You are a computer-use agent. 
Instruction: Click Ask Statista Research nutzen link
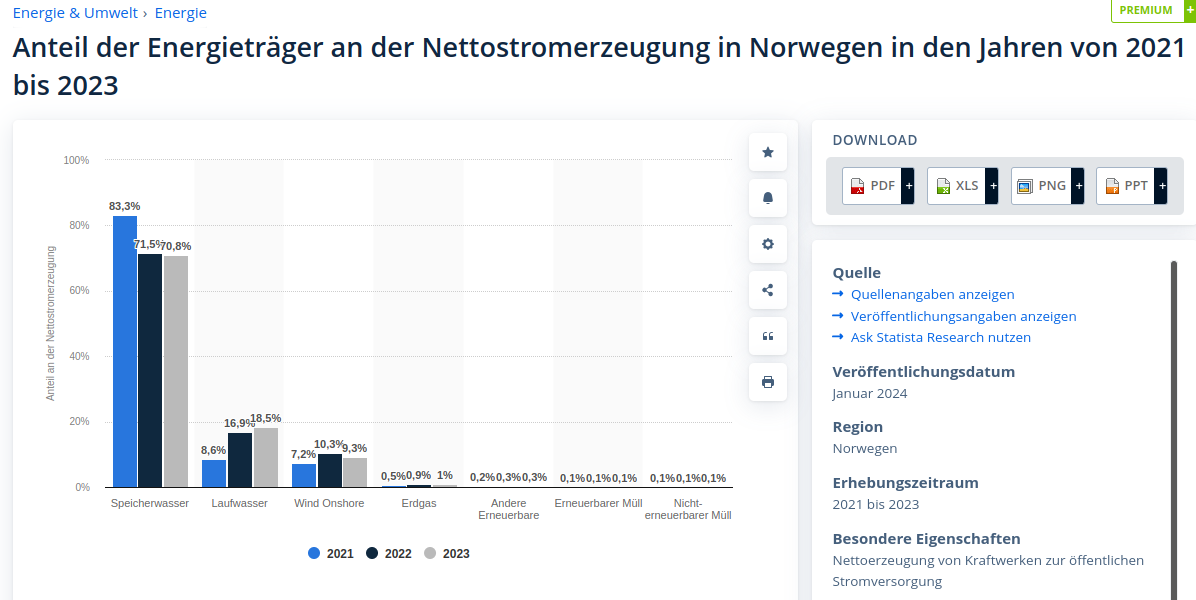[940, 337]
